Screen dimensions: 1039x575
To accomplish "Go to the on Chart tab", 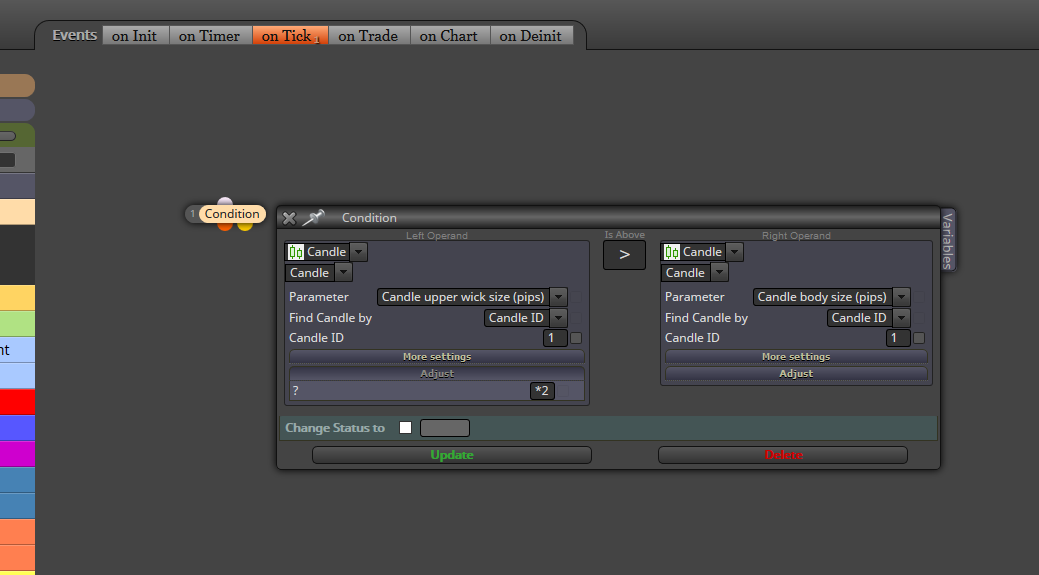I will click(x=449, y=36).
